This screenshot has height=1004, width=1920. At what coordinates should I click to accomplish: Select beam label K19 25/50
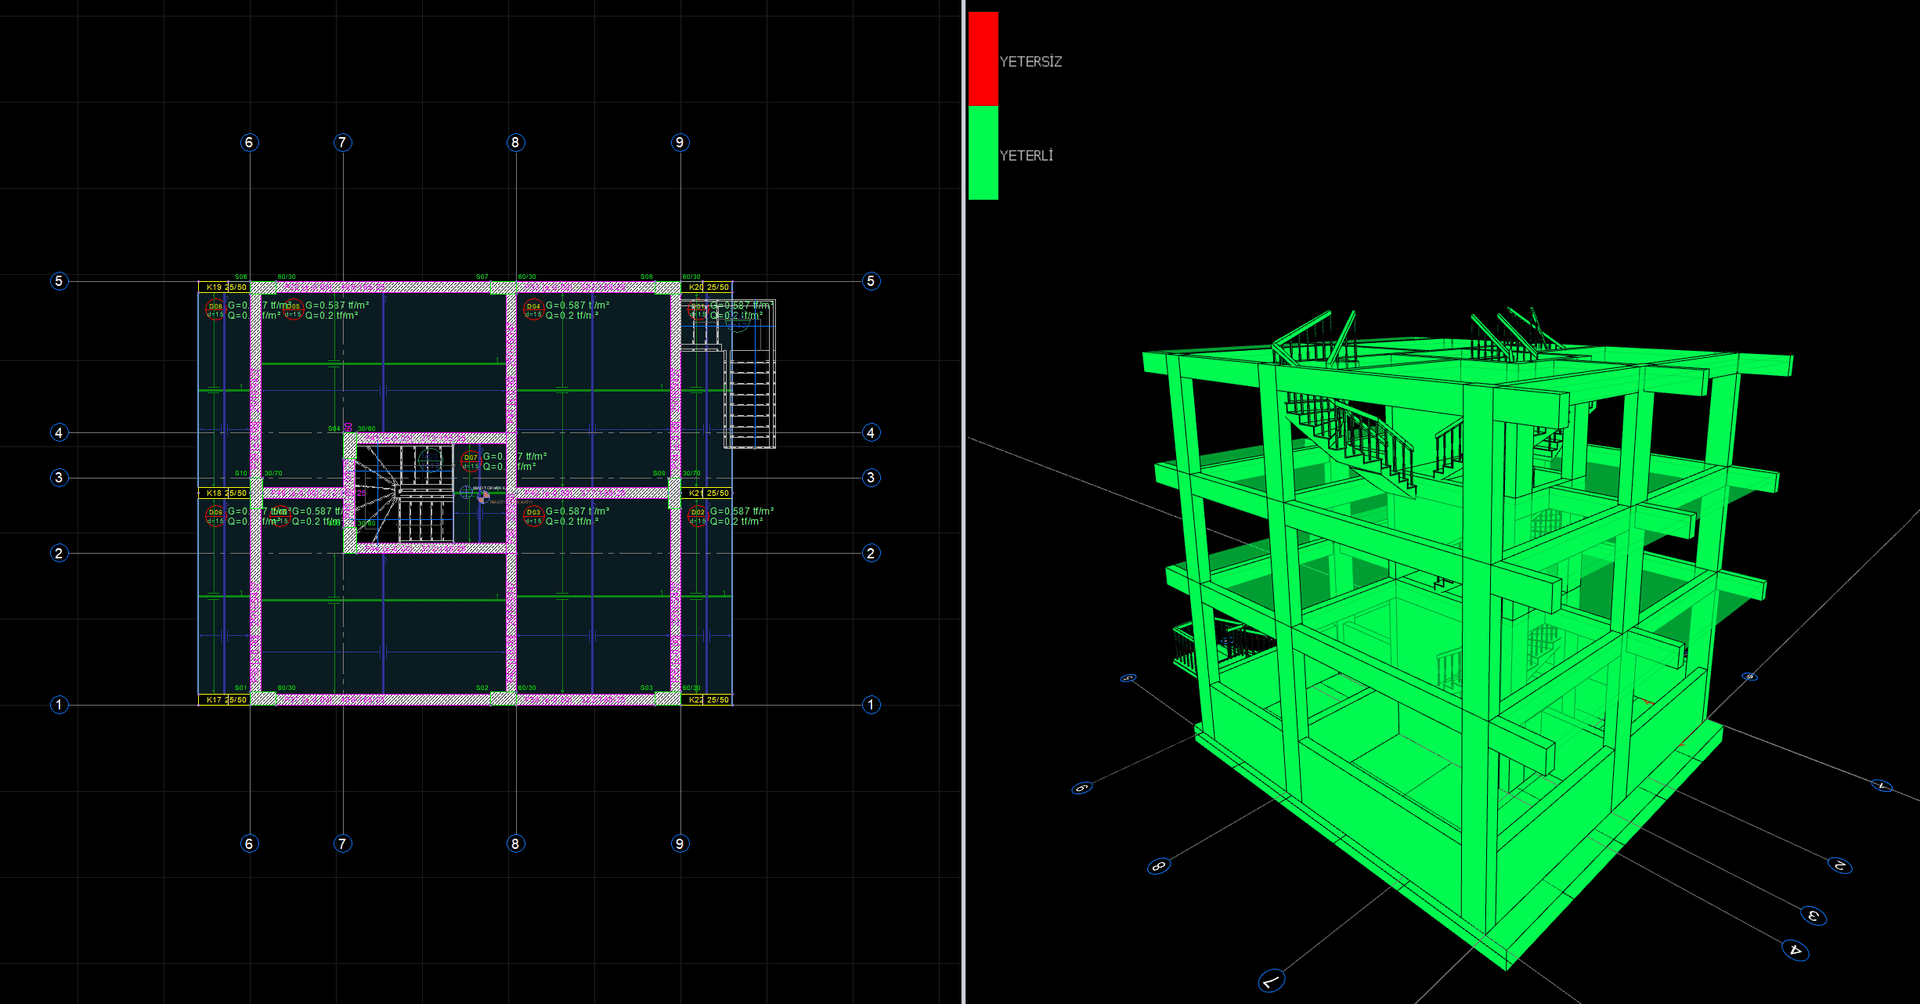[x=227, y=287]
